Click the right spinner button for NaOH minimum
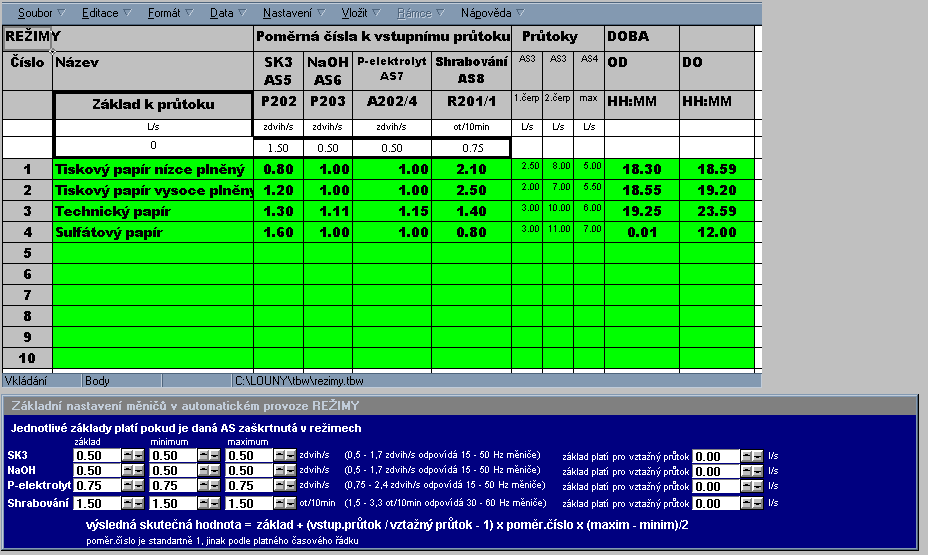Viewport: 928px width, 555px height. click(x=215, y=471)
